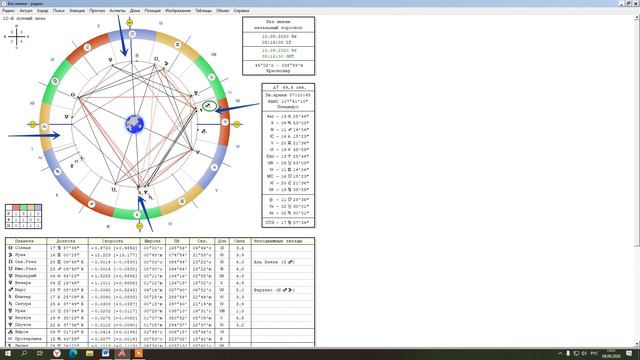This screenshot has height=360, width=640.
Task: Click green swatch in element balance grid
Action: click(24, 208)
